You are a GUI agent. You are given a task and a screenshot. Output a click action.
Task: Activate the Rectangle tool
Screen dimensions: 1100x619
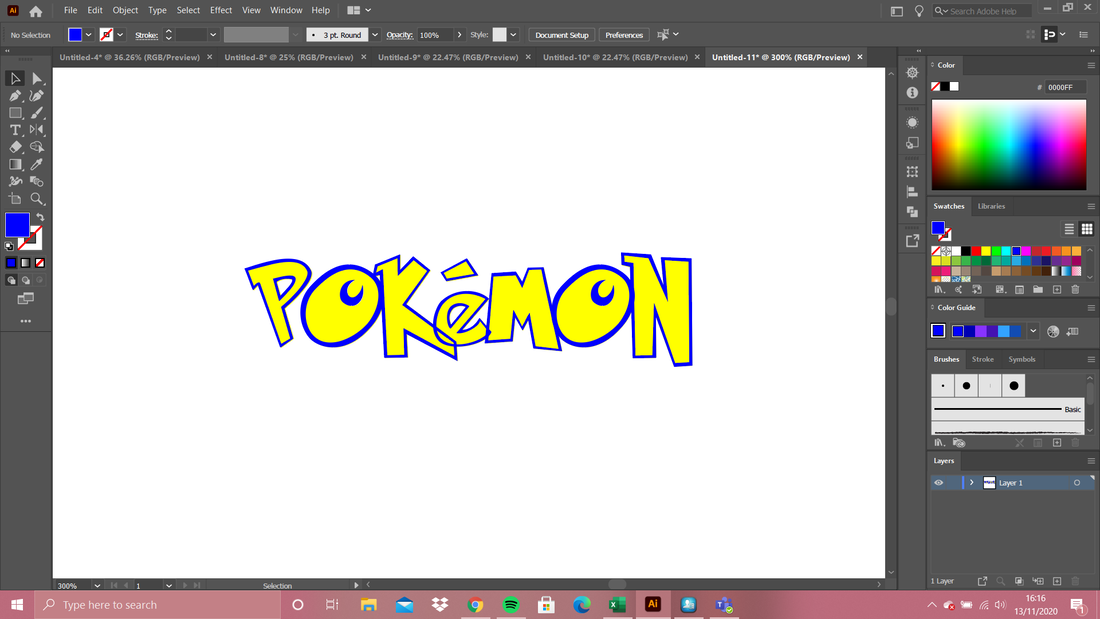[15, 113]
